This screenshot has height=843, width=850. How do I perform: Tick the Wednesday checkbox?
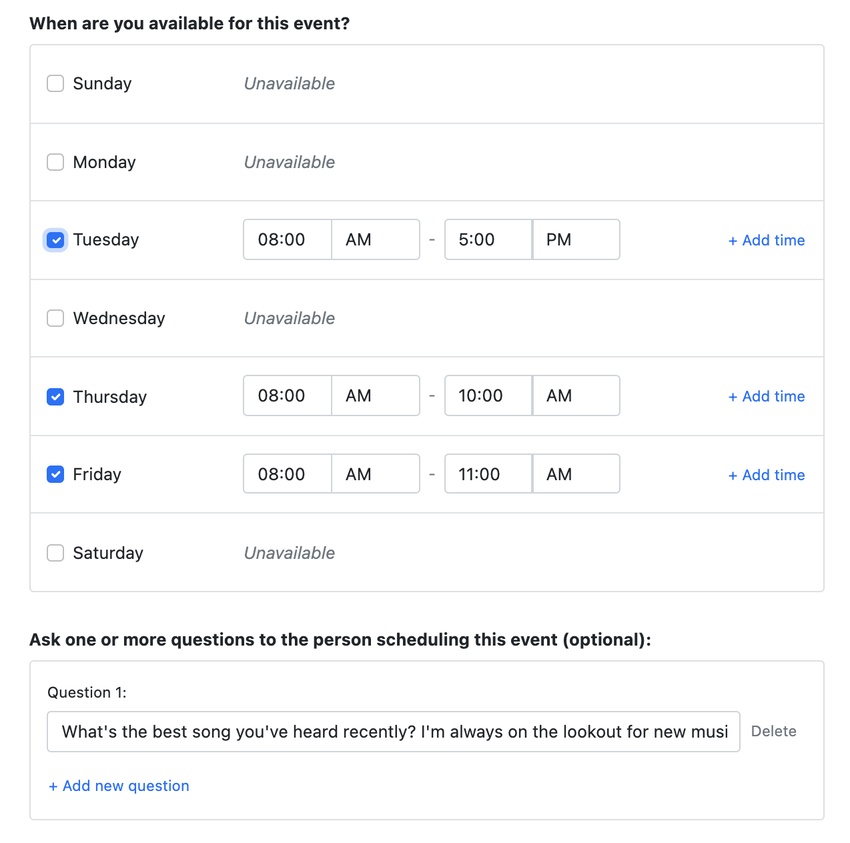click(55, 318)
